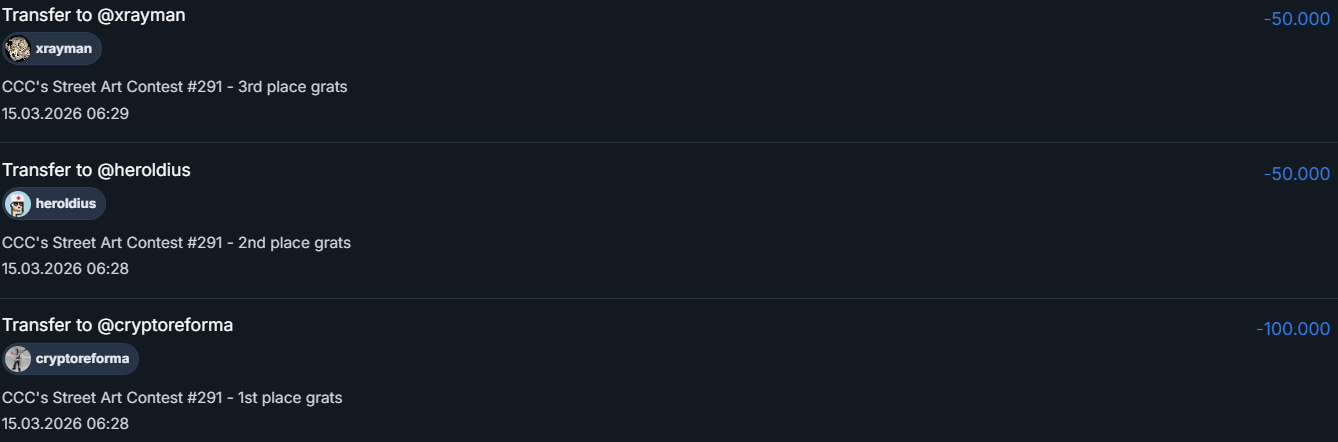Click the cryptoreforma transfer's 06:28 timestamp
The width and height of the screenshot is (1338, 442).
coord(65,423)
